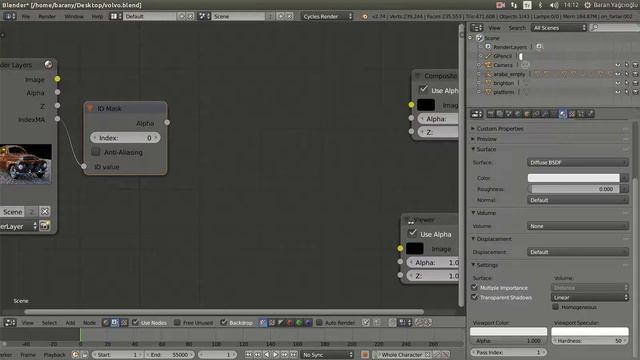
Task: Open the node editor Node menu
Action: pyautogui.click(x=89, y=322)
